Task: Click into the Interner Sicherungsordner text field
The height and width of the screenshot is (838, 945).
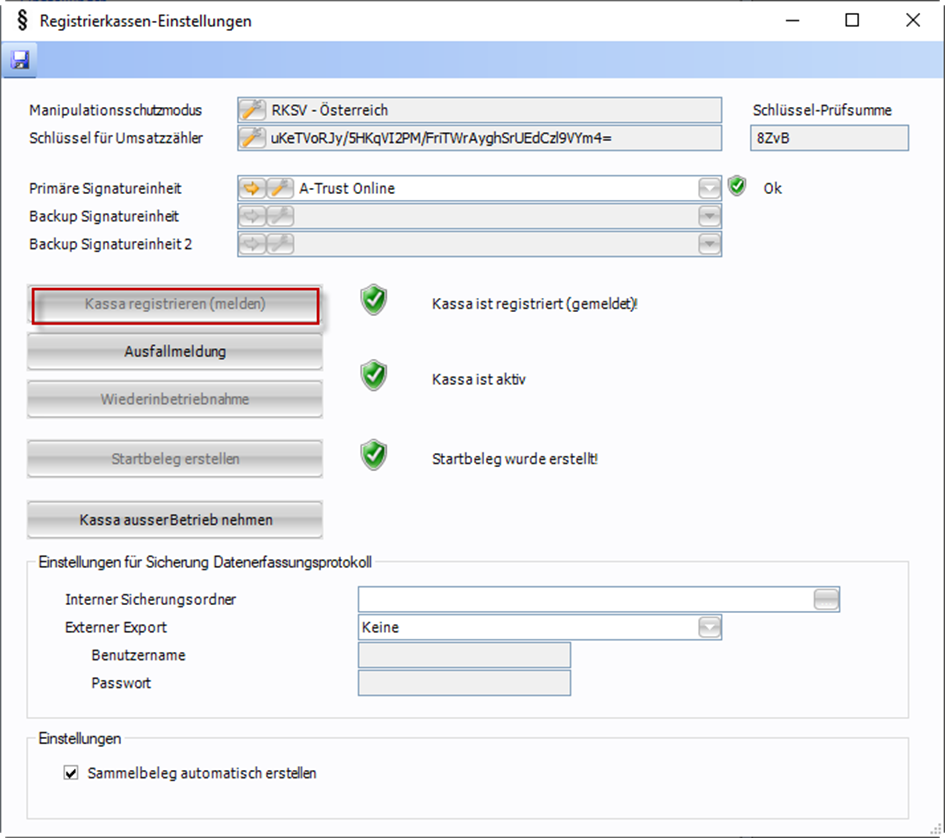Action: [x=585, y=599]
